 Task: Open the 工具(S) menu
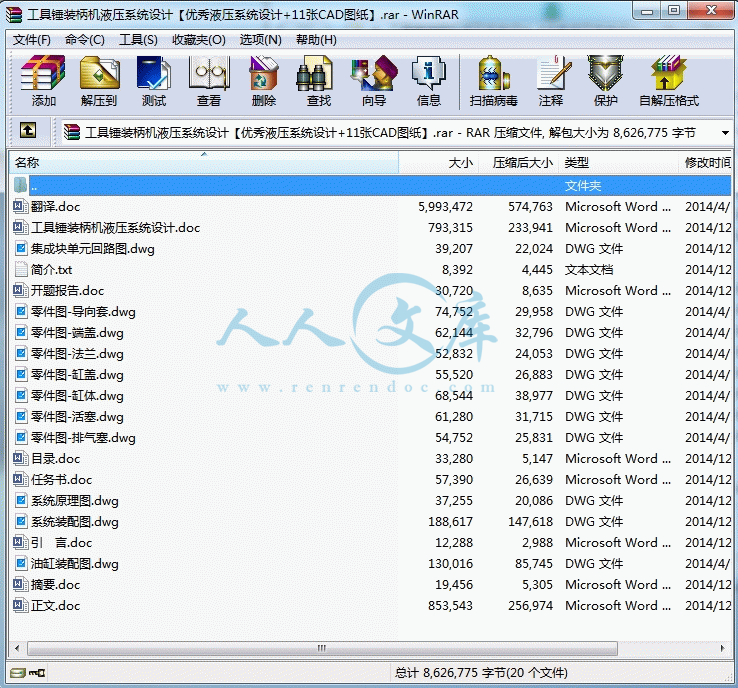138,40
